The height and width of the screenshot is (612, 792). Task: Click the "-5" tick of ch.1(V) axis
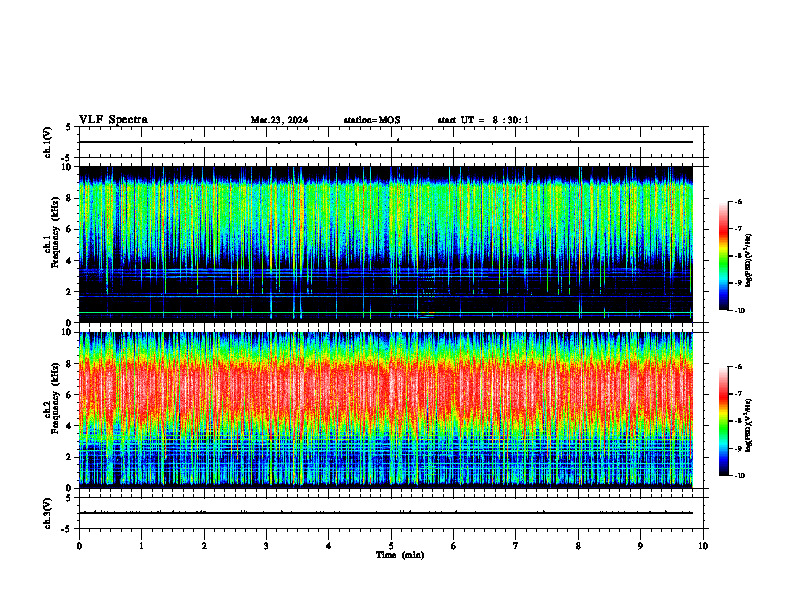pos(68,158)
